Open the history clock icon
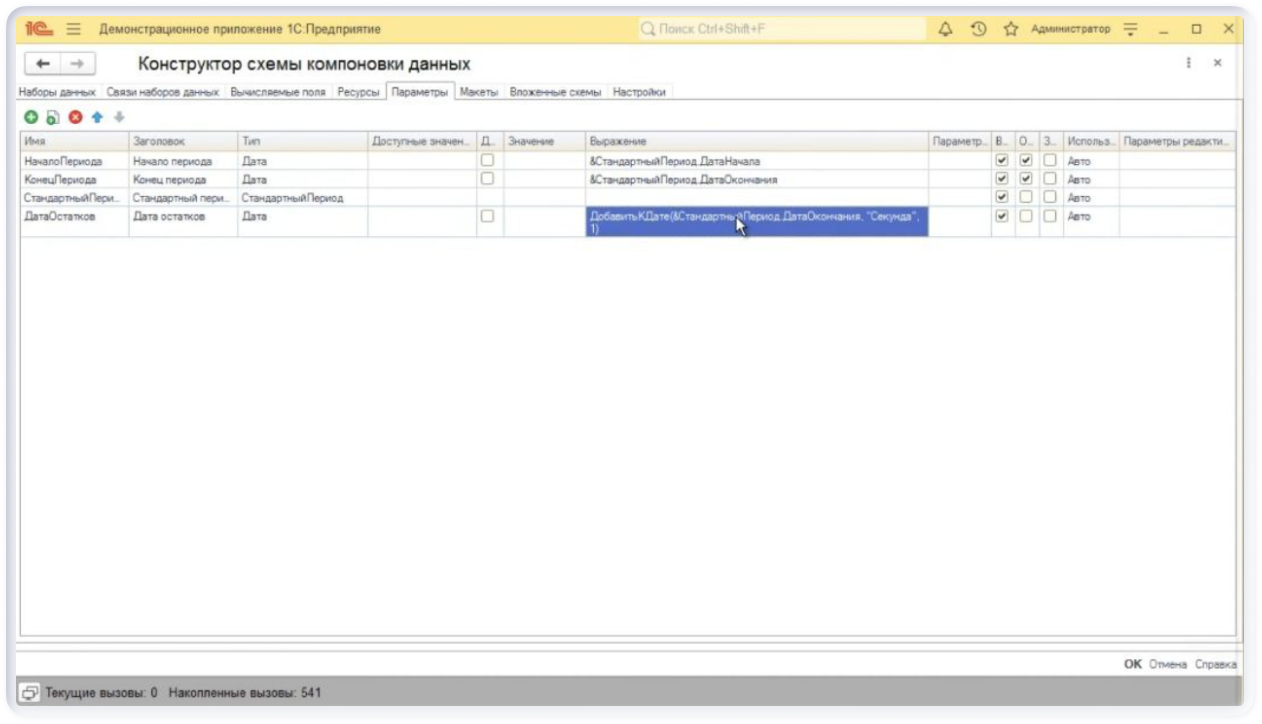Screen dimensions: 1262x724 978,30
